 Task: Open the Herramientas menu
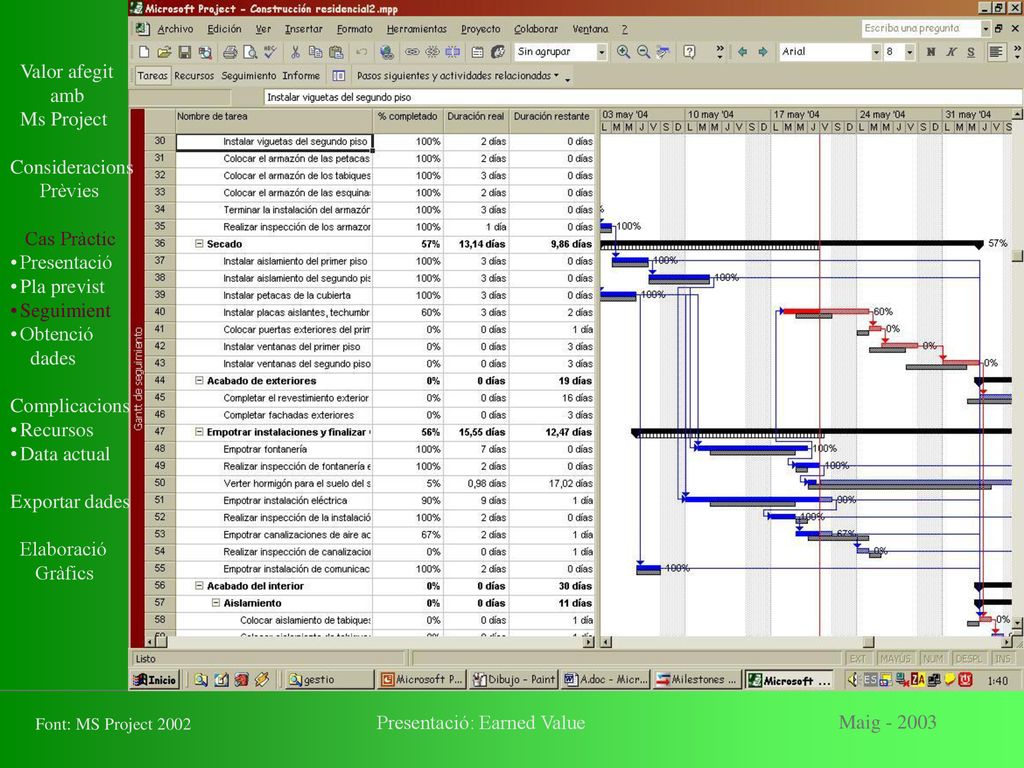tap(417, 29)
